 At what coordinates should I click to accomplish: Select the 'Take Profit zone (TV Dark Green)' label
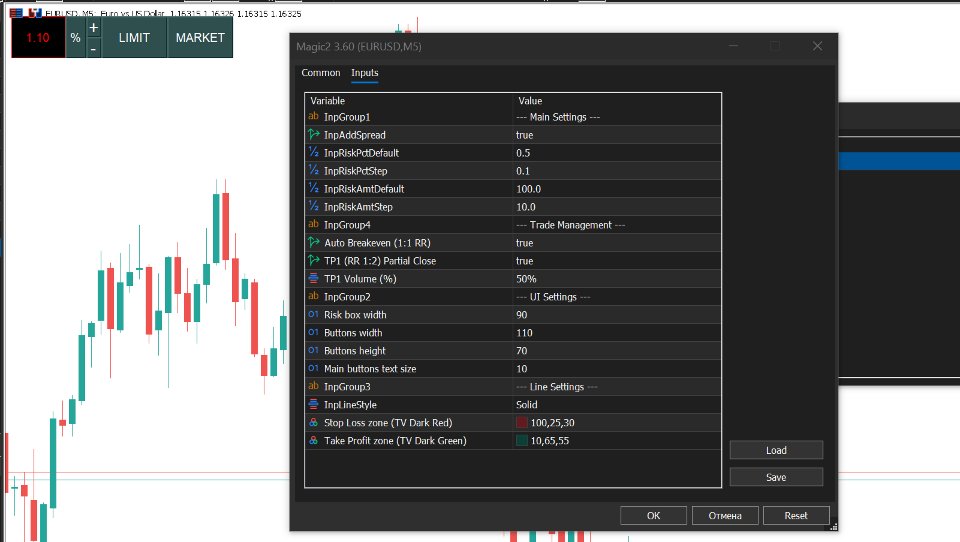click(x=395, y=440)
